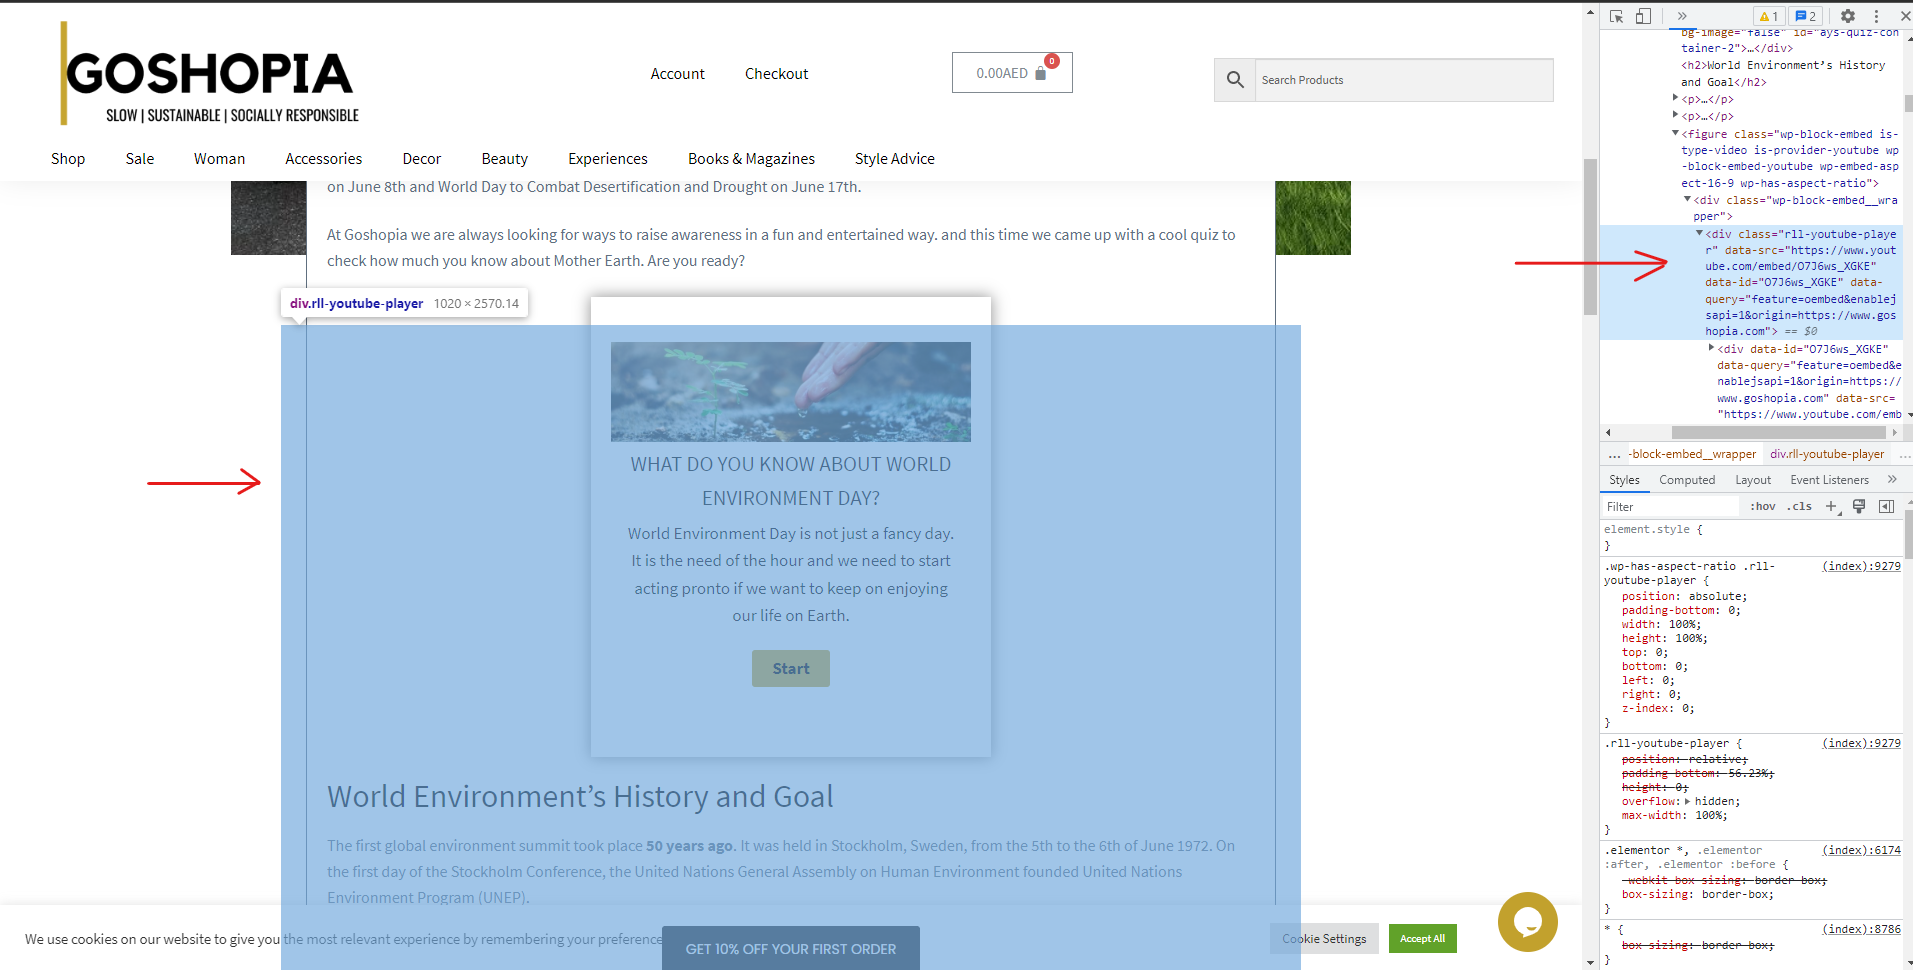Click the Accept All cookies button
The height and width of the screenshot is (970, 1913).
click(x=1422, y=939)
